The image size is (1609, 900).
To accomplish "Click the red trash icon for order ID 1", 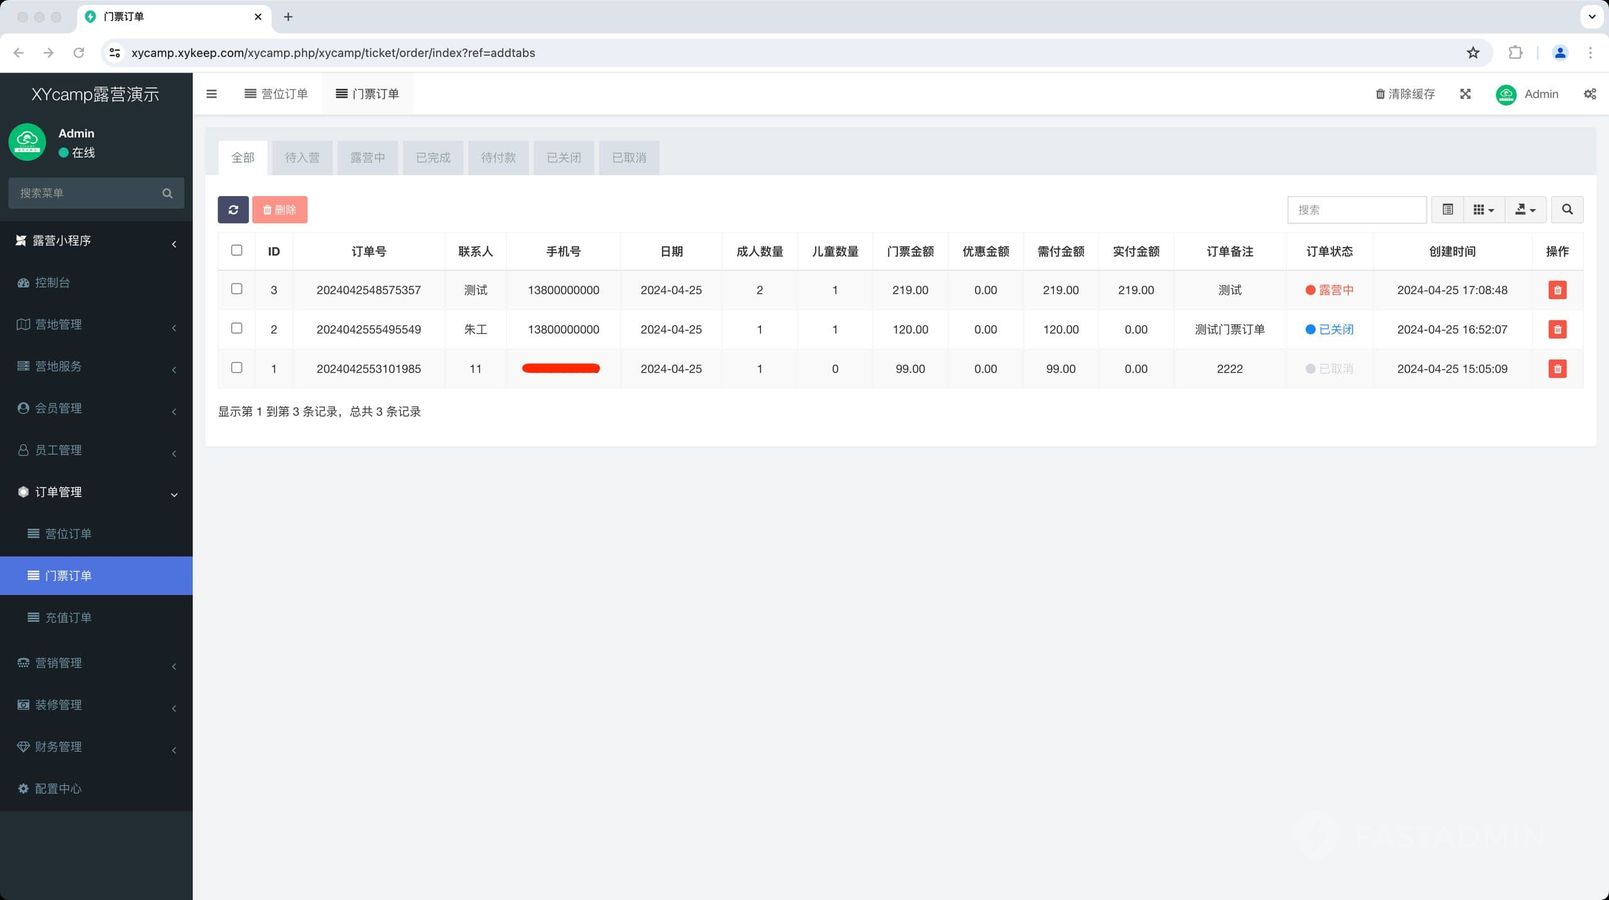I will (1557, 369).
